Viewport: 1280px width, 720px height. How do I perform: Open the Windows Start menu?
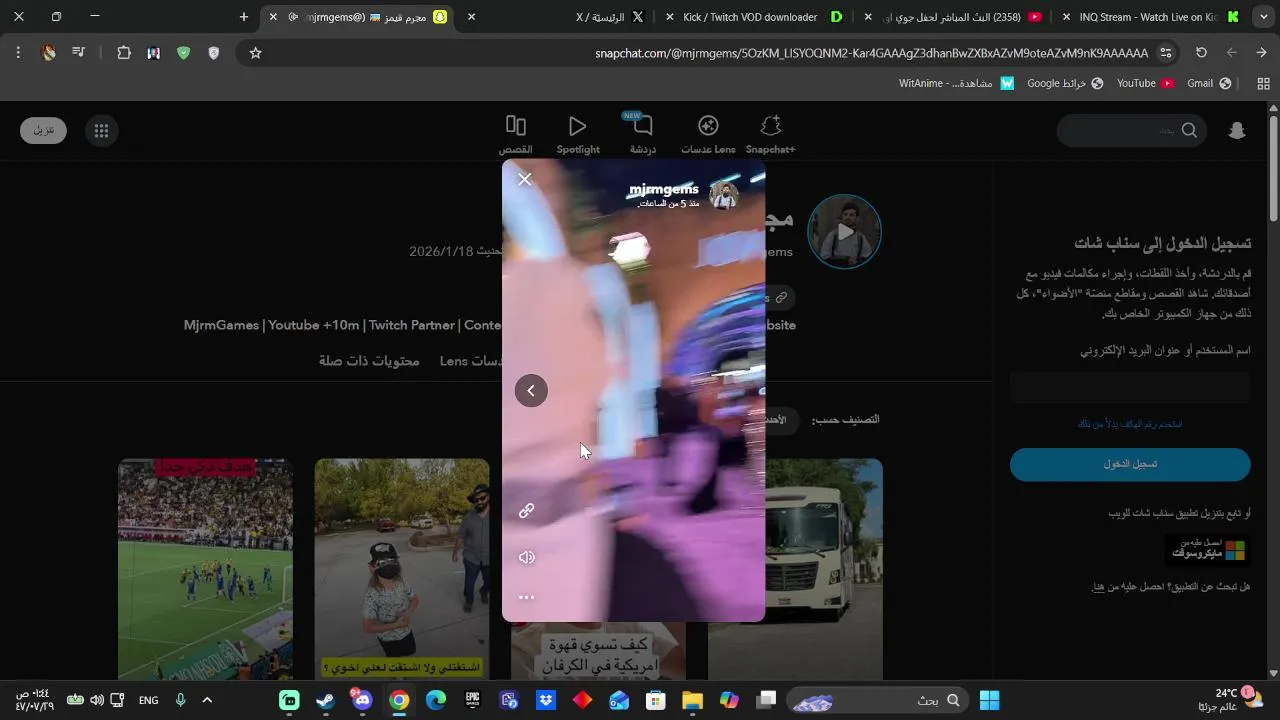click(x=989, y=700)
